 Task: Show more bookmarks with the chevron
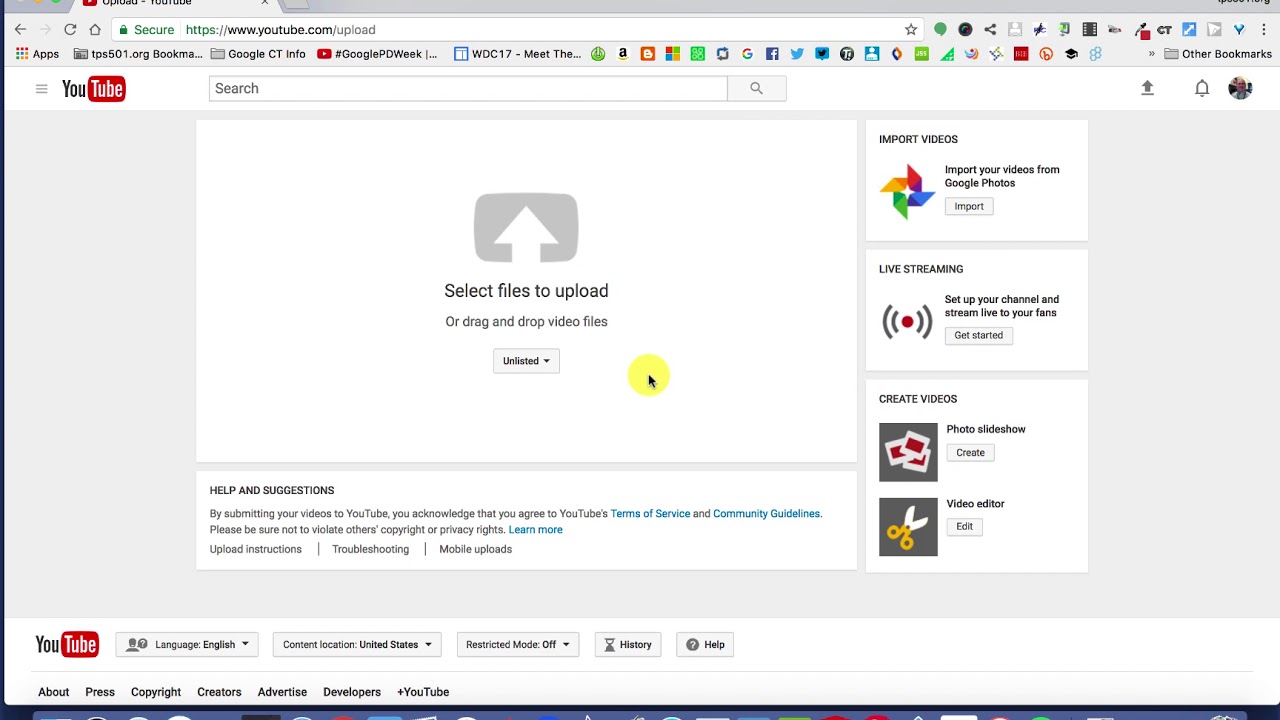[x=1152, y=54]
